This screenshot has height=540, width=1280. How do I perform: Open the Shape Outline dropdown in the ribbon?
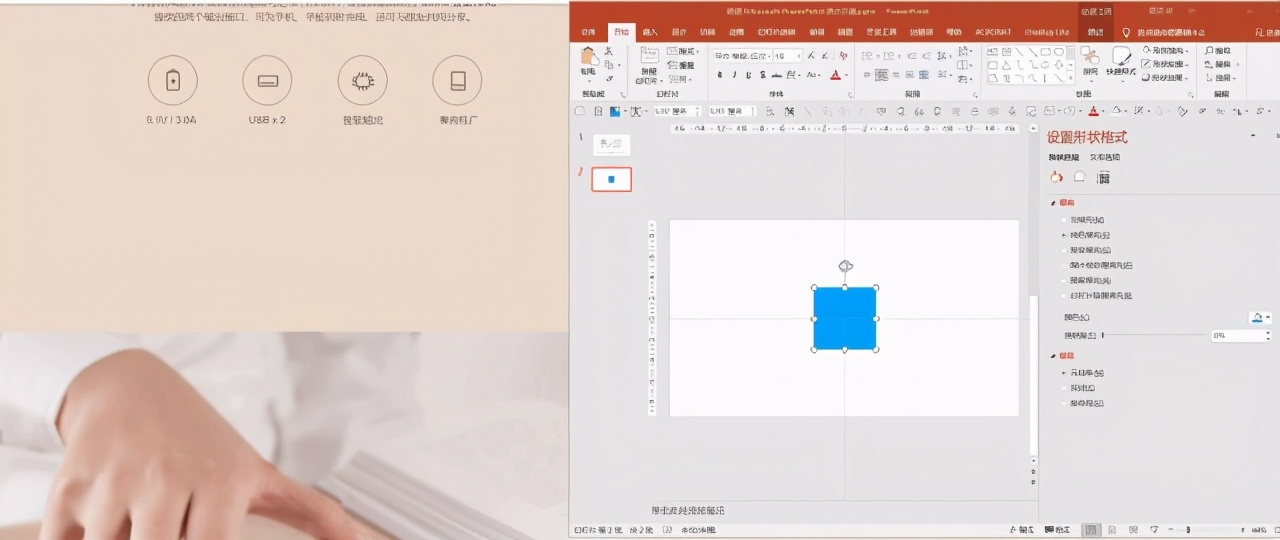coord(1165,64)
